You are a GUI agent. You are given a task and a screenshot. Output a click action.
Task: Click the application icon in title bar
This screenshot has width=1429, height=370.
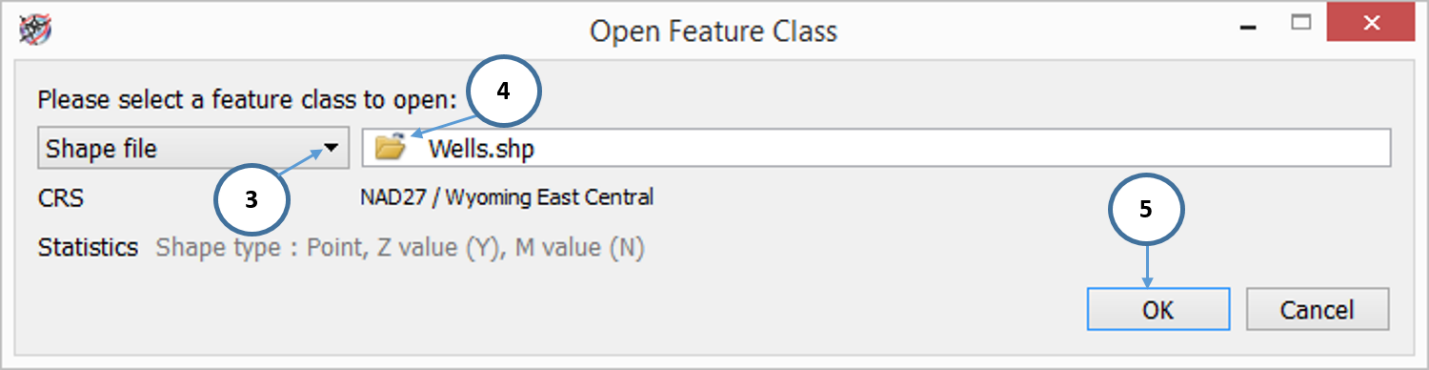pyautogui.click(x=35, y=30)
